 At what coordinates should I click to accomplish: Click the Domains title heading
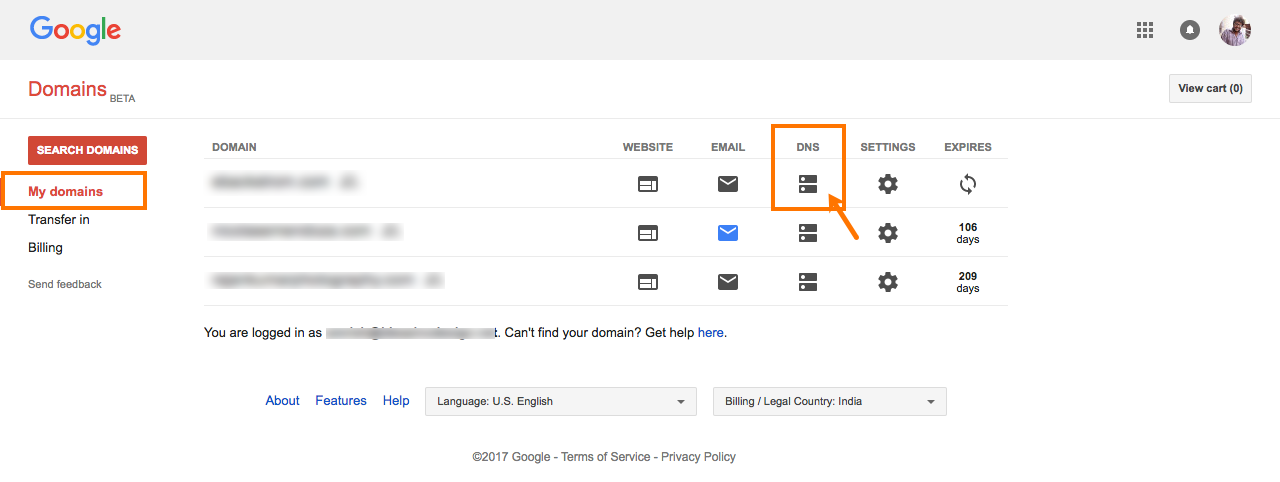pos(67,89)
